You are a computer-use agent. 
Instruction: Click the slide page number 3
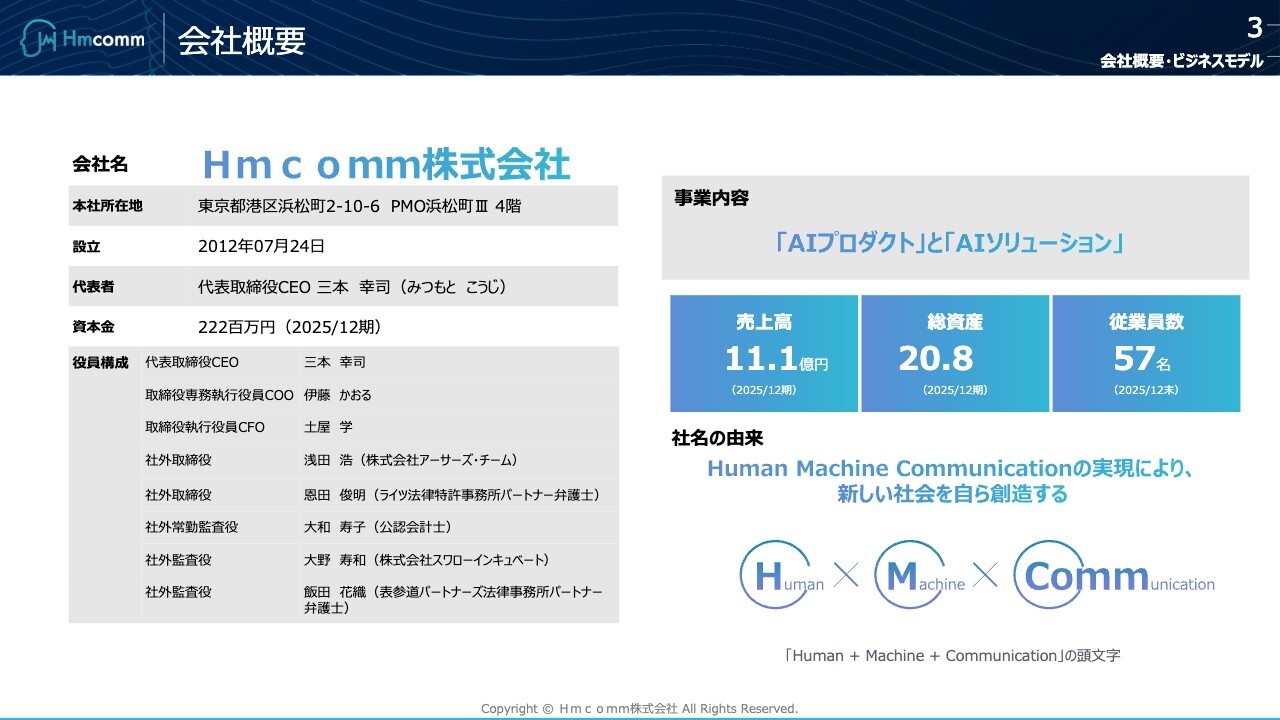1254,27
